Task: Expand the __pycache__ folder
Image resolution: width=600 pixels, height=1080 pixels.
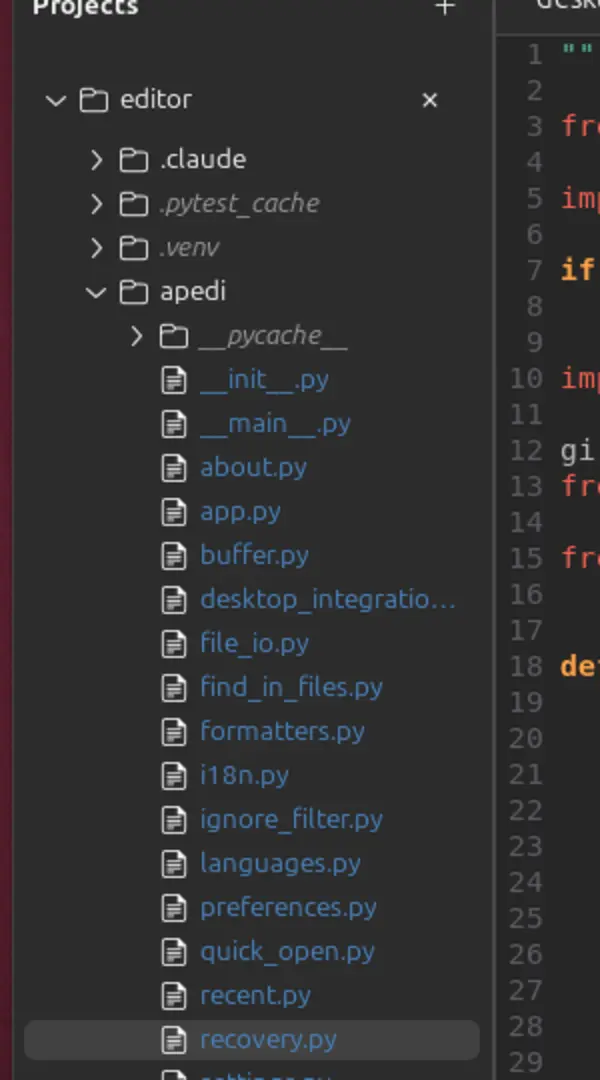Action: [136, 336]
